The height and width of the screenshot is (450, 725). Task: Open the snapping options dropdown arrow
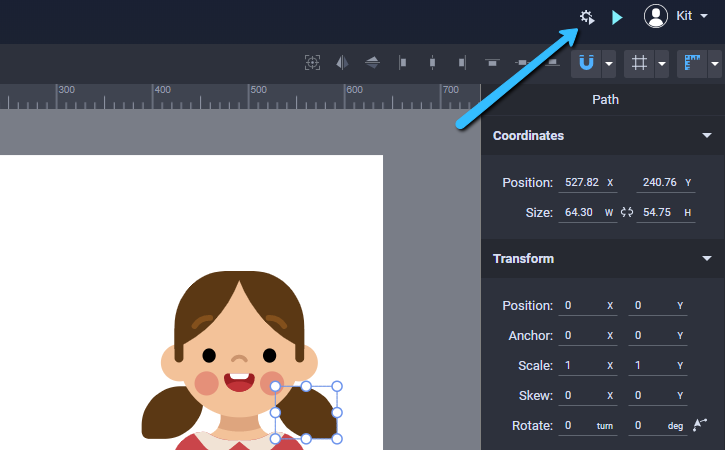tap(608, 64)
